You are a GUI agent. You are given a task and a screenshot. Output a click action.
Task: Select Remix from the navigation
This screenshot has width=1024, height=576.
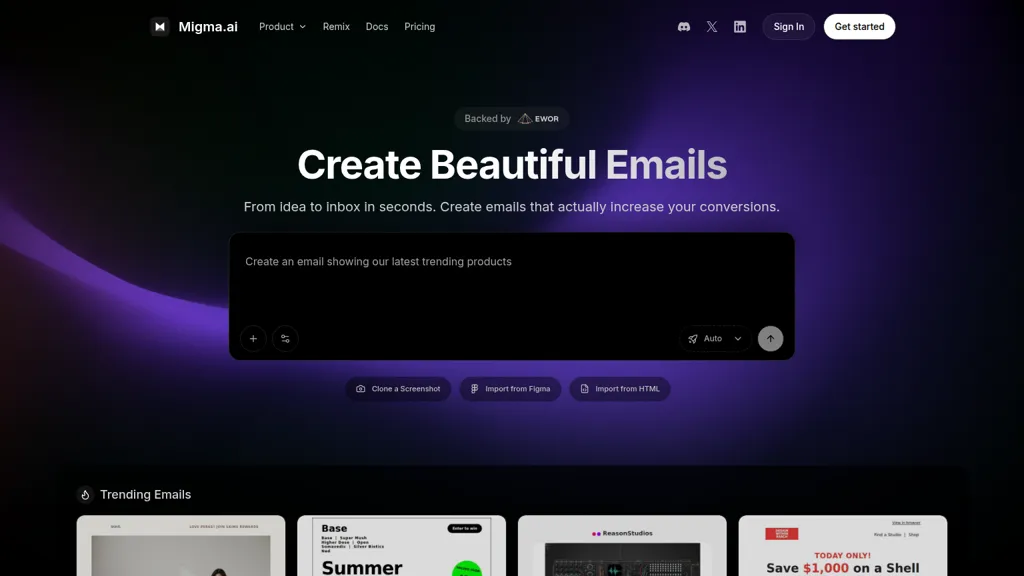(x=336, y=27)
